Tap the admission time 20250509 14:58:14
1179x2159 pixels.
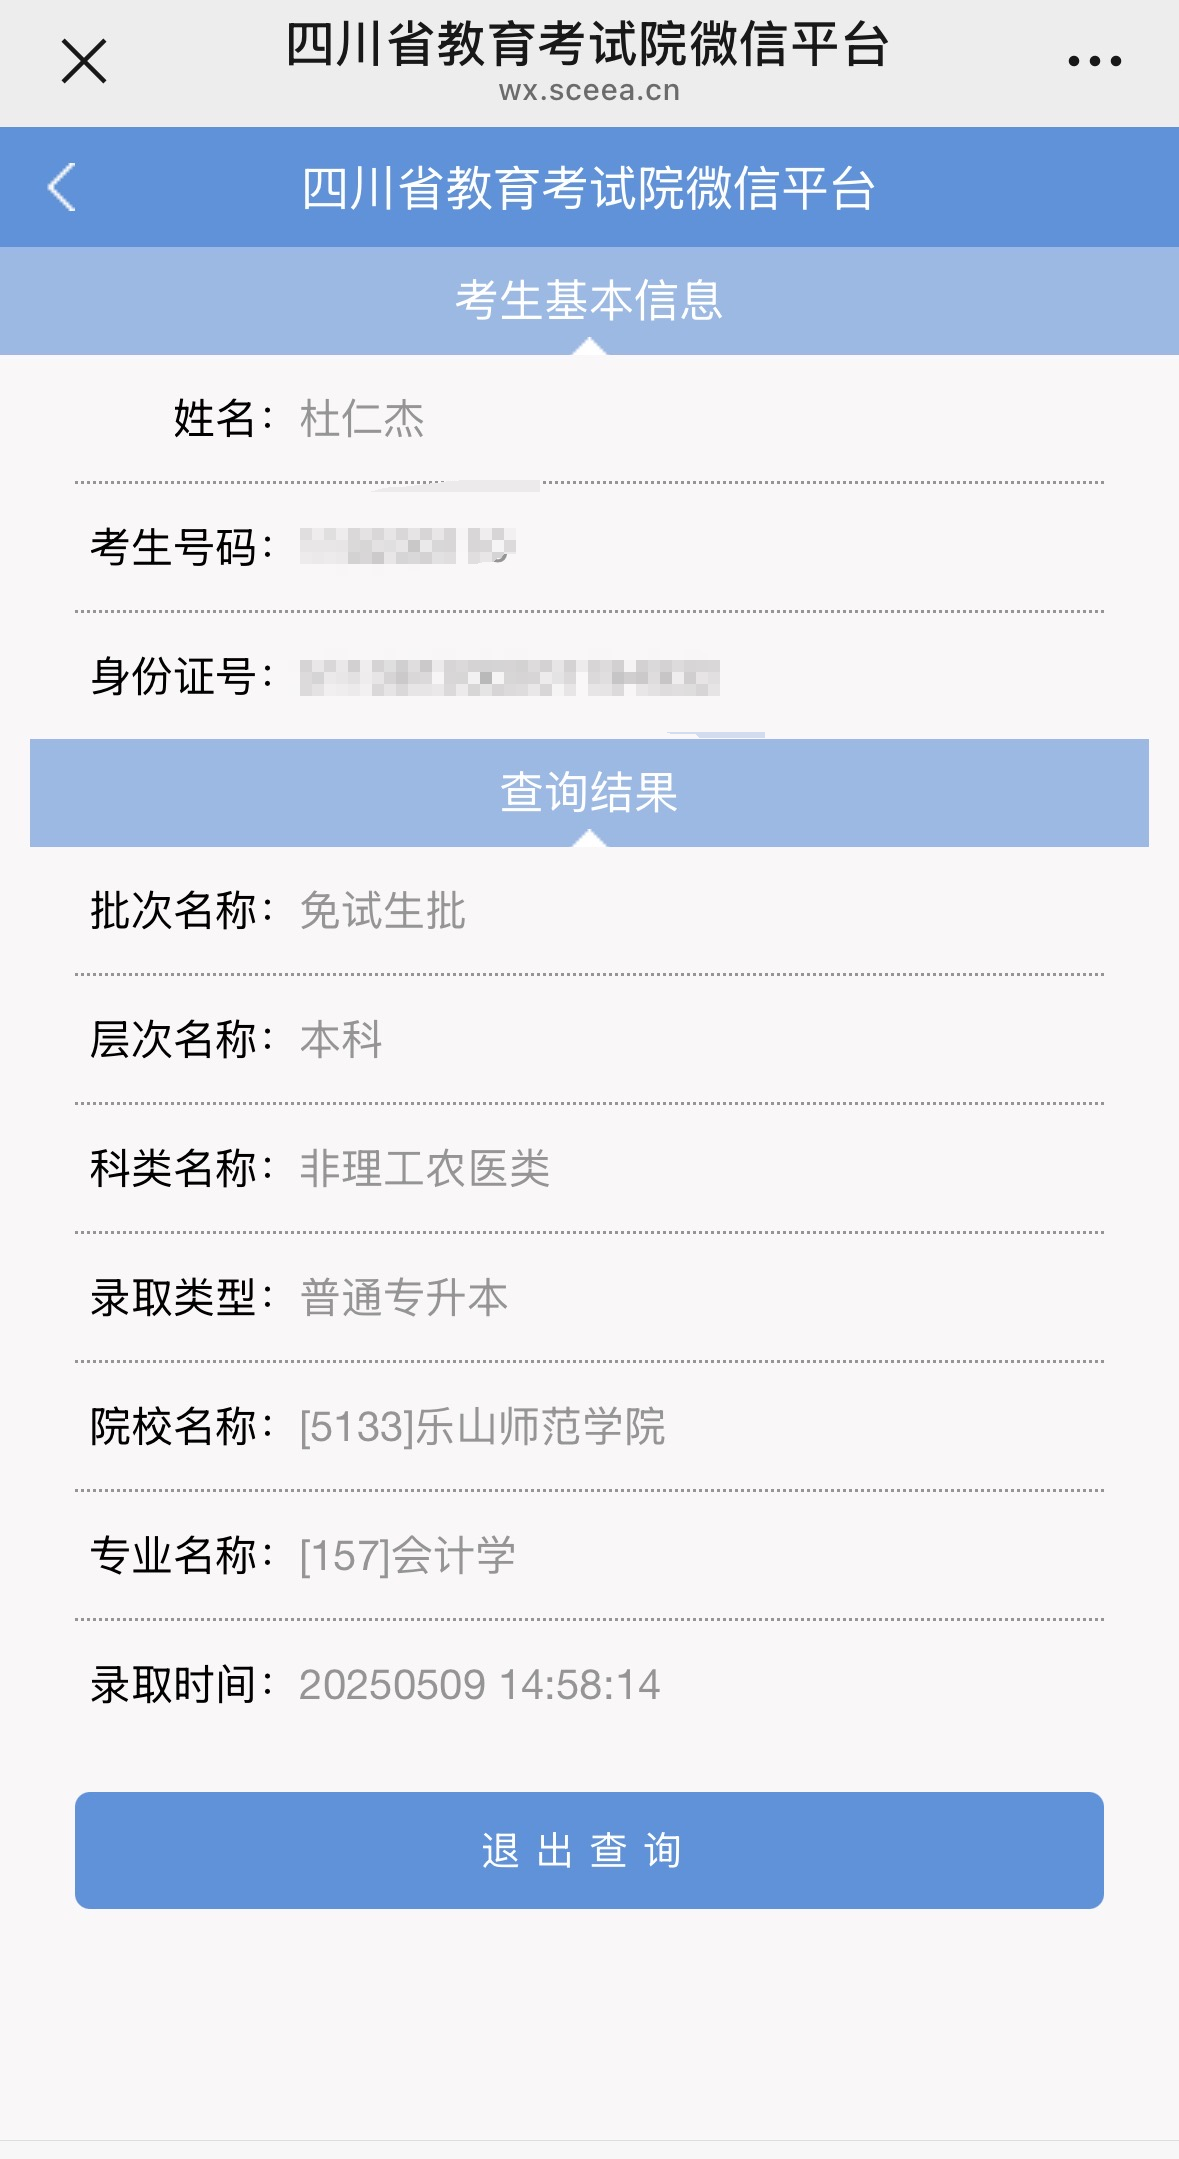(x=480, y=1685)
